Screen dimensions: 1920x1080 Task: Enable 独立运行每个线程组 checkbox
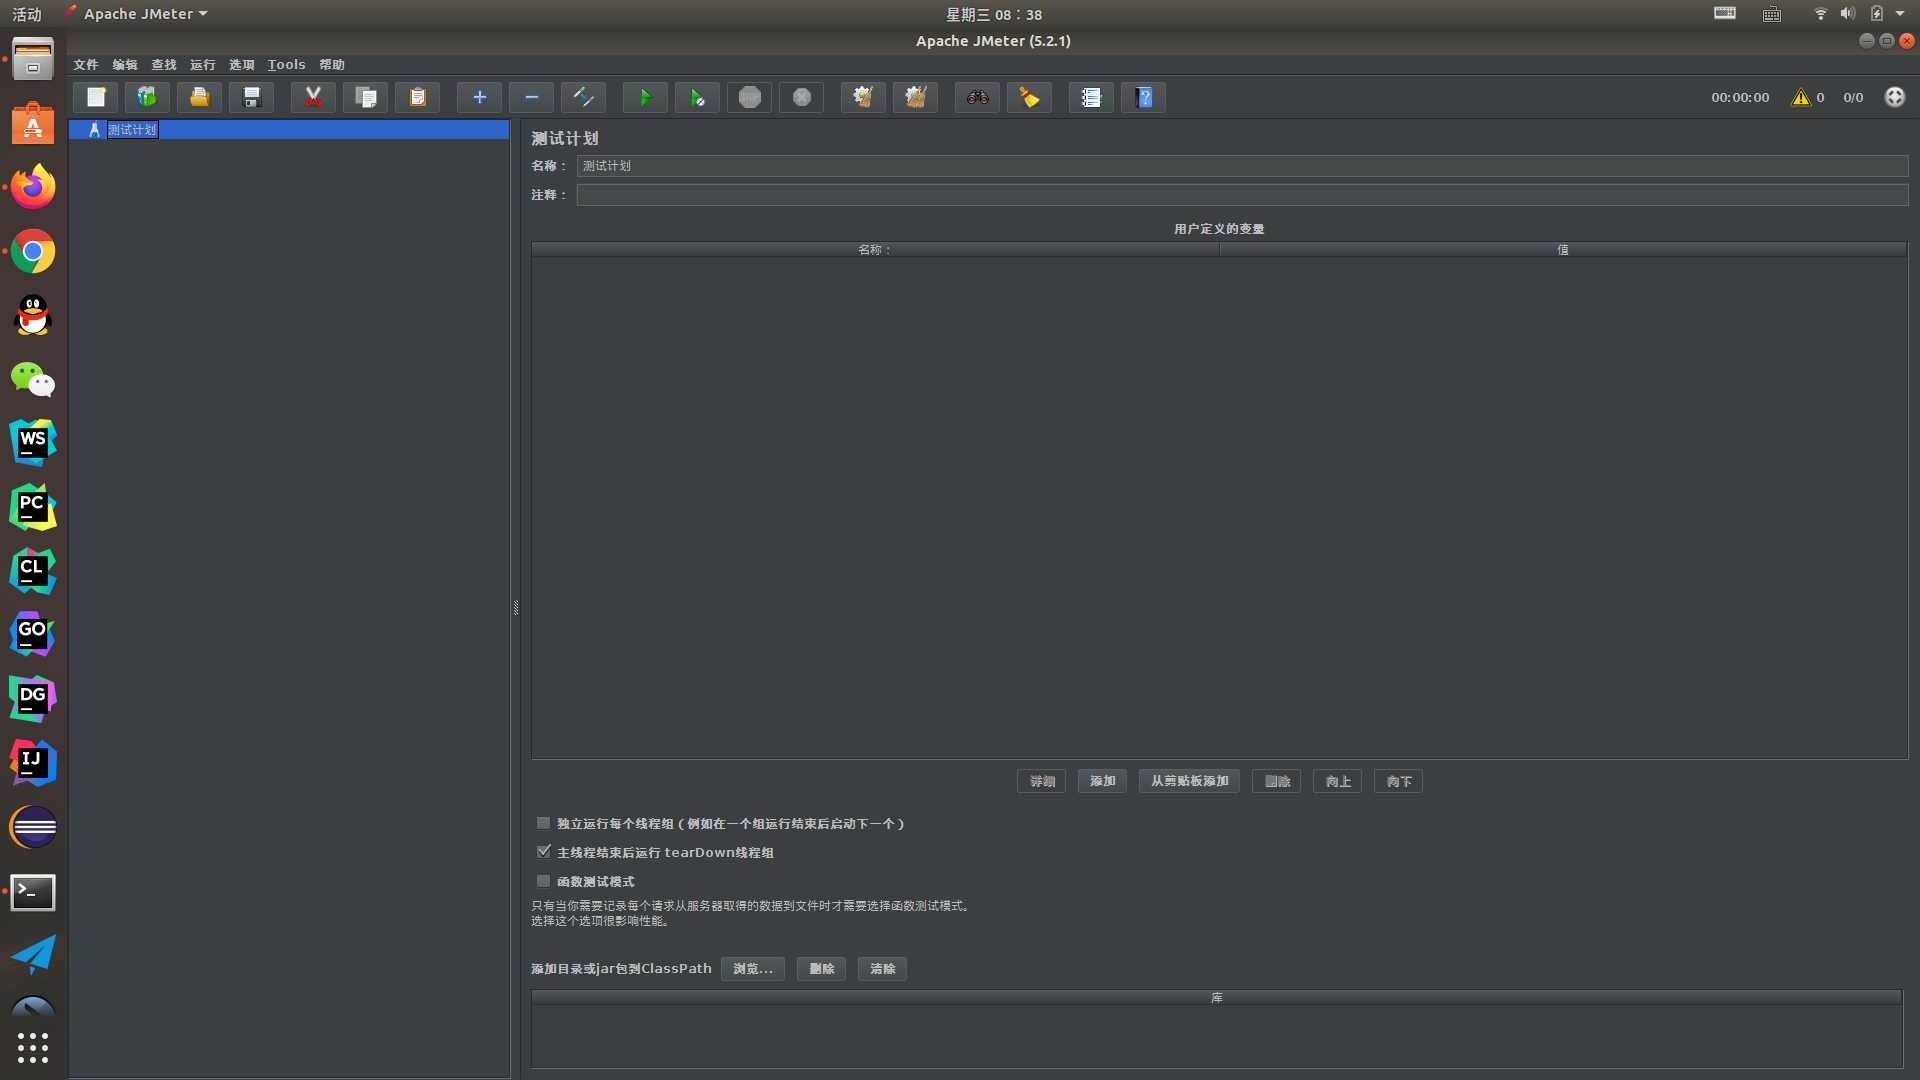[543, 823]
